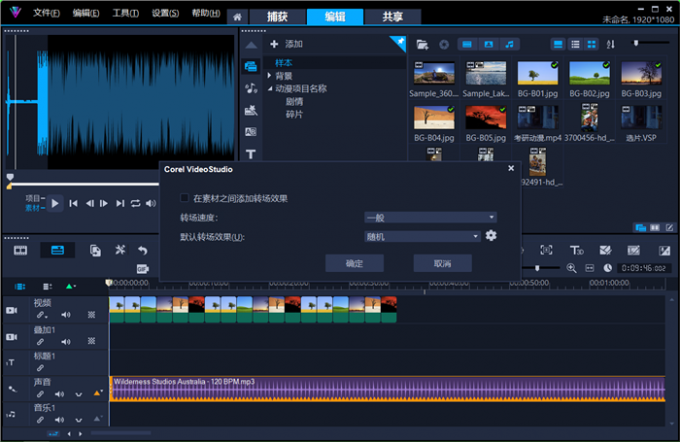Click the 确定 button

coord(354,263)
